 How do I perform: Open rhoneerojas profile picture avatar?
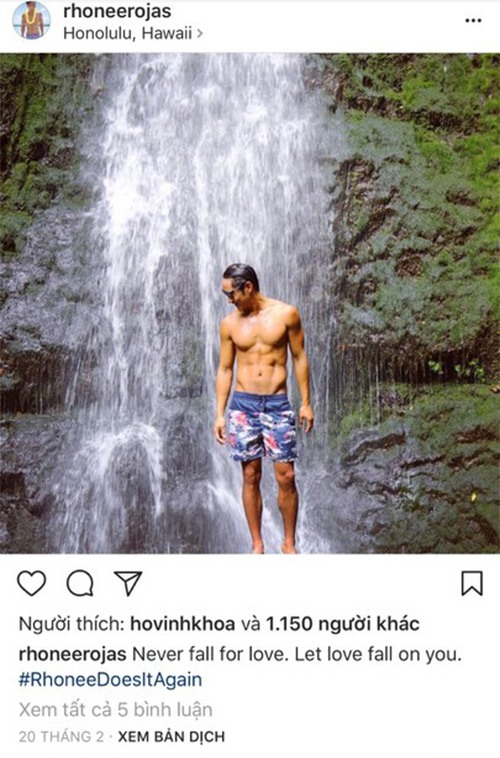tap(31, 20)
